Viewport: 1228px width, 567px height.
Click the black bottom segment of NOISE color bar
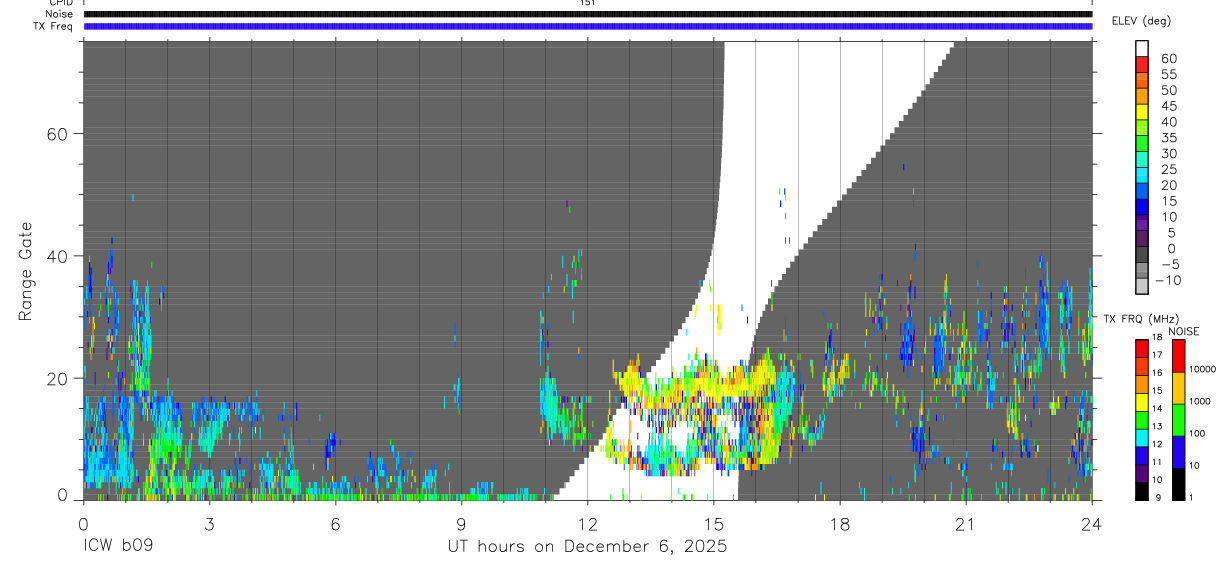pos(1179,483)
